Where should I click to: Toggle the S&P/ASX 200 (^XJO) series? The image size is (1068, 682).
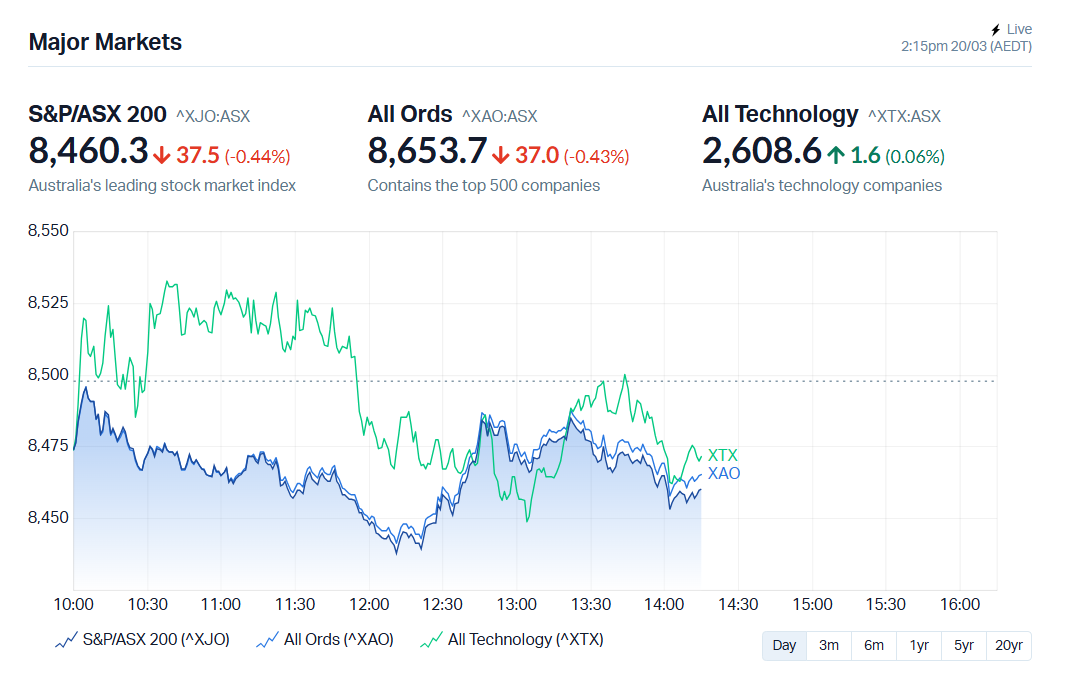[156, 640]
